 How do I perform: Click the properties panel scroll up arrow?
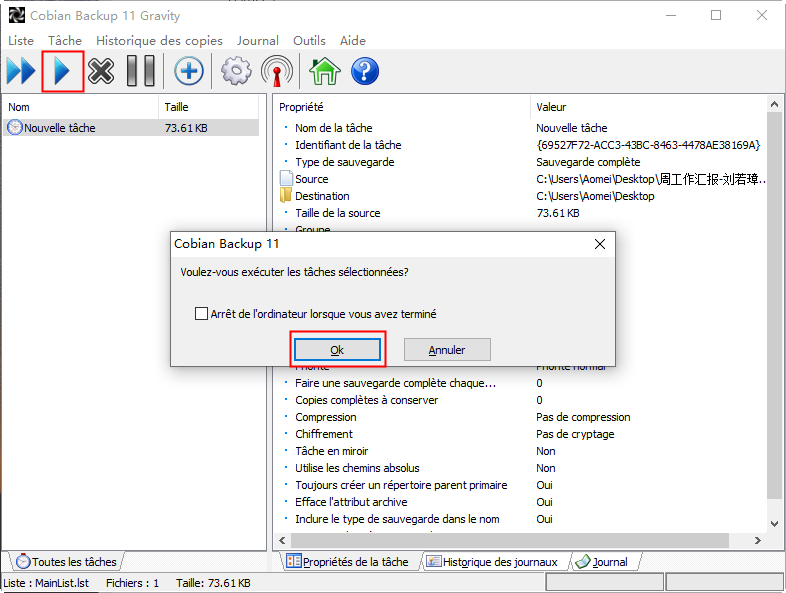[x=774, y=104]
